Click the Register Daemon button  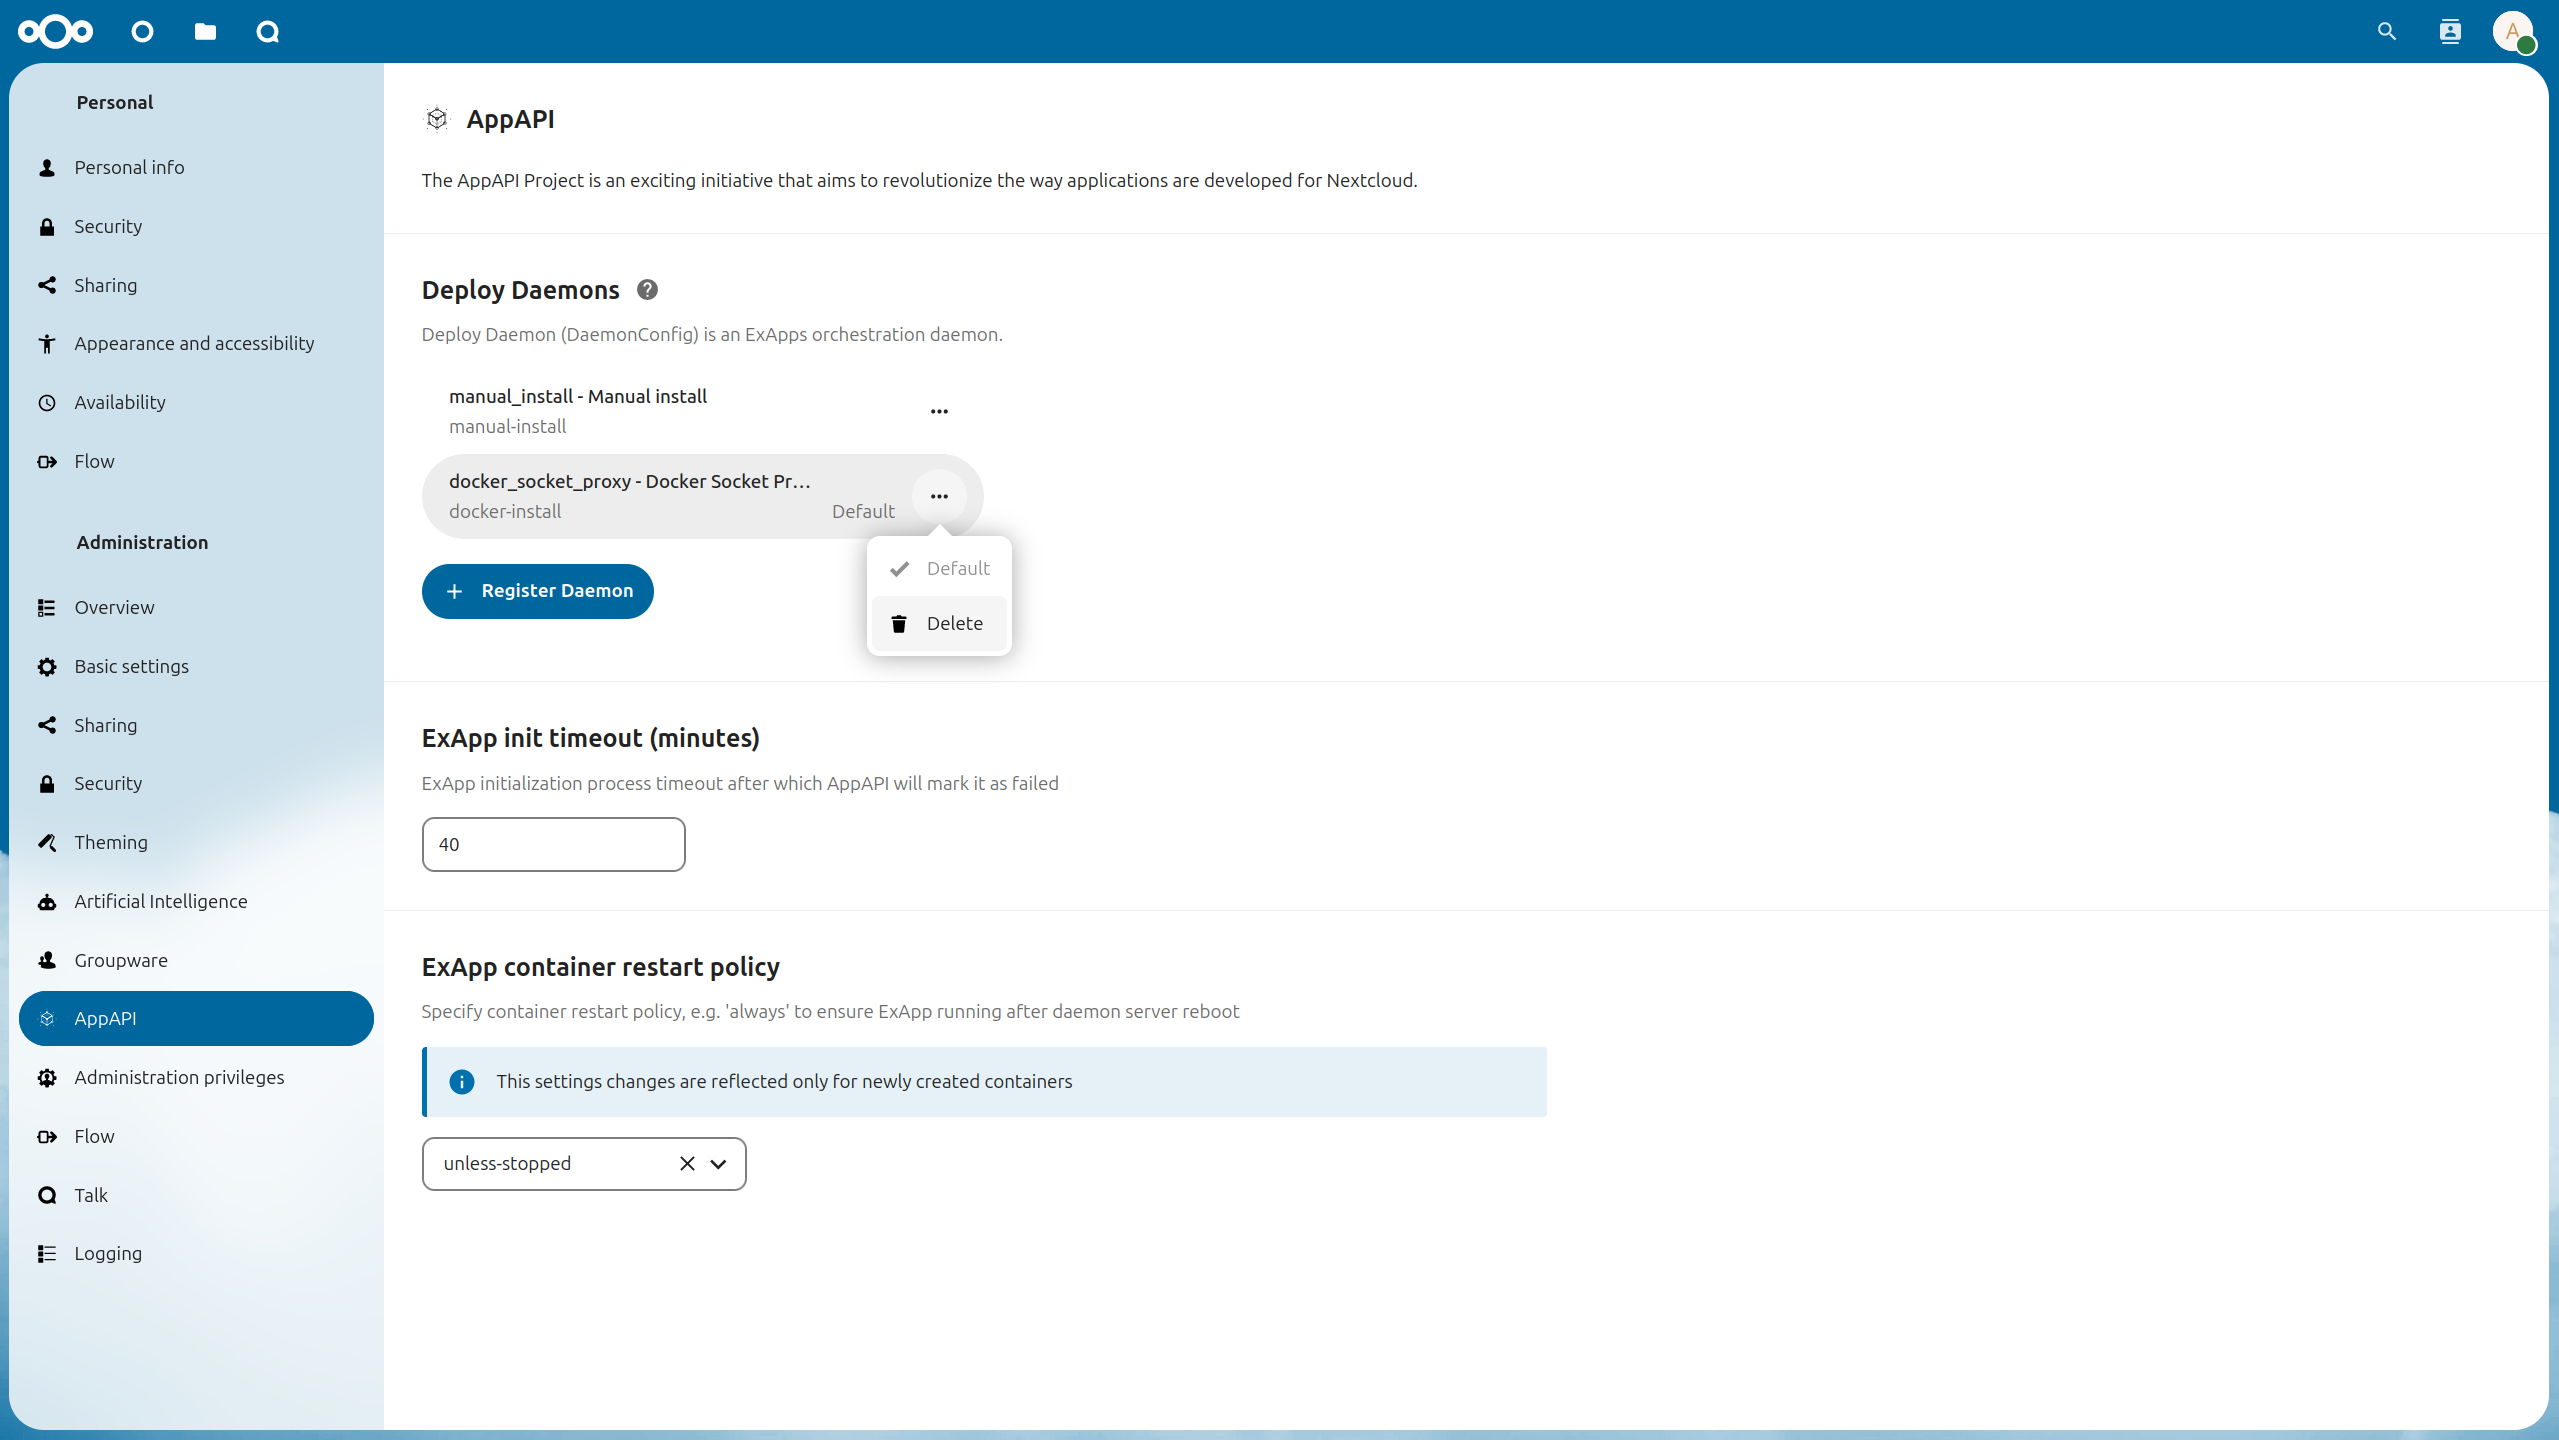[537, 591]
